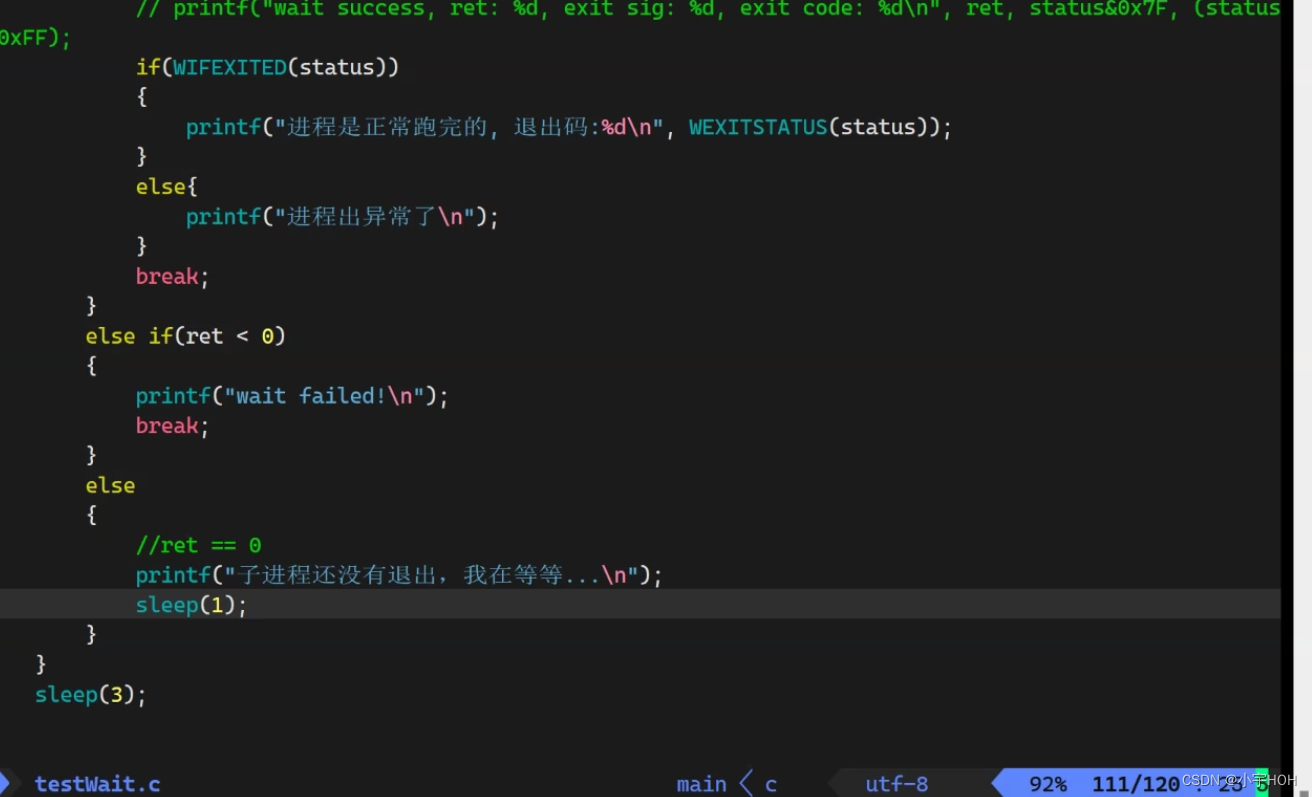Click the commented-out printf 'wait success' line

coord(708,10)
